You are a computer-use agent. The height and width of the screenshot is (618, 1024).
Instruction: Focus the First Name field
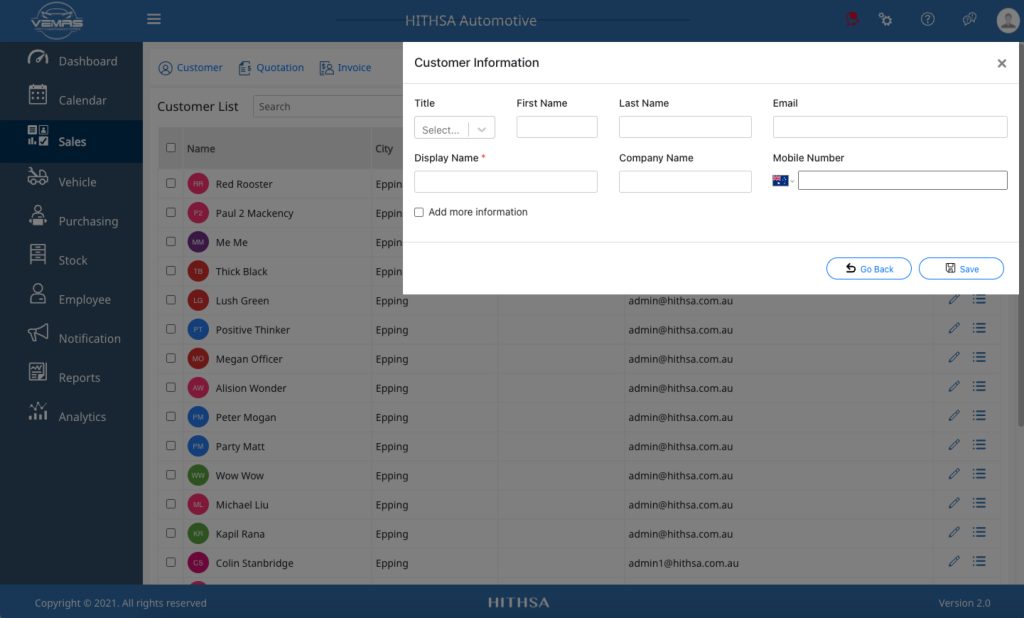[x=557, y=127]
